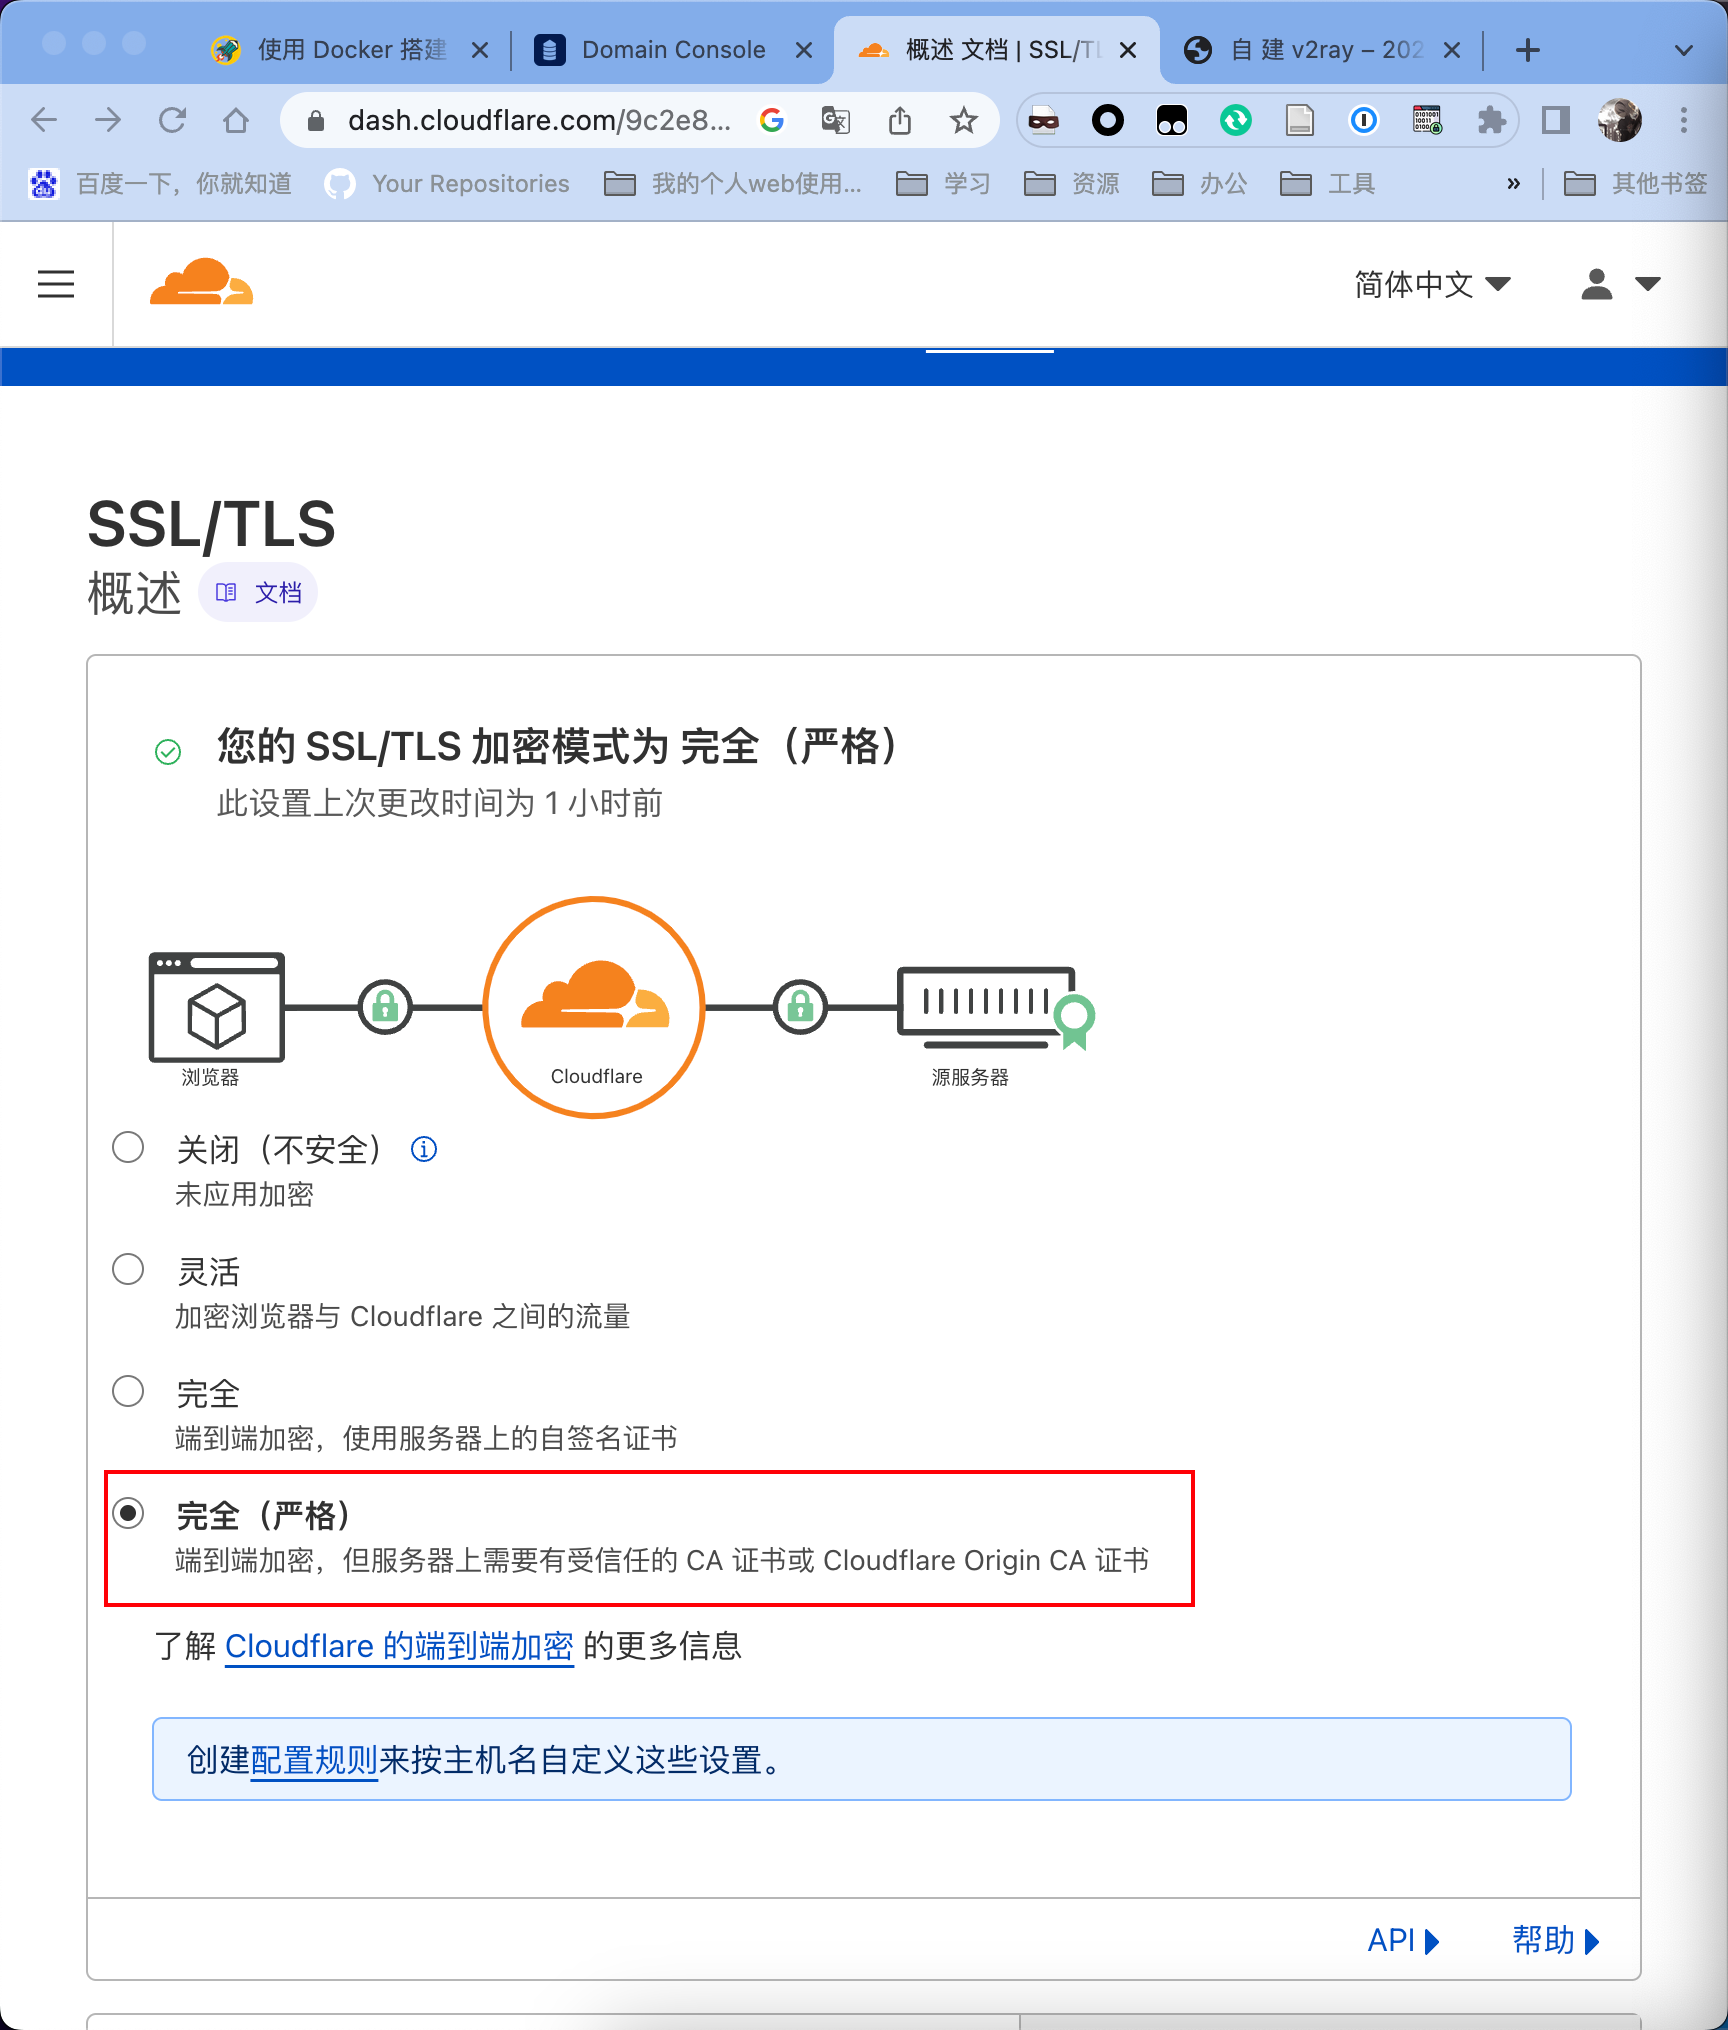Open the 办公 bookmark folder

tap(1199, 183)
